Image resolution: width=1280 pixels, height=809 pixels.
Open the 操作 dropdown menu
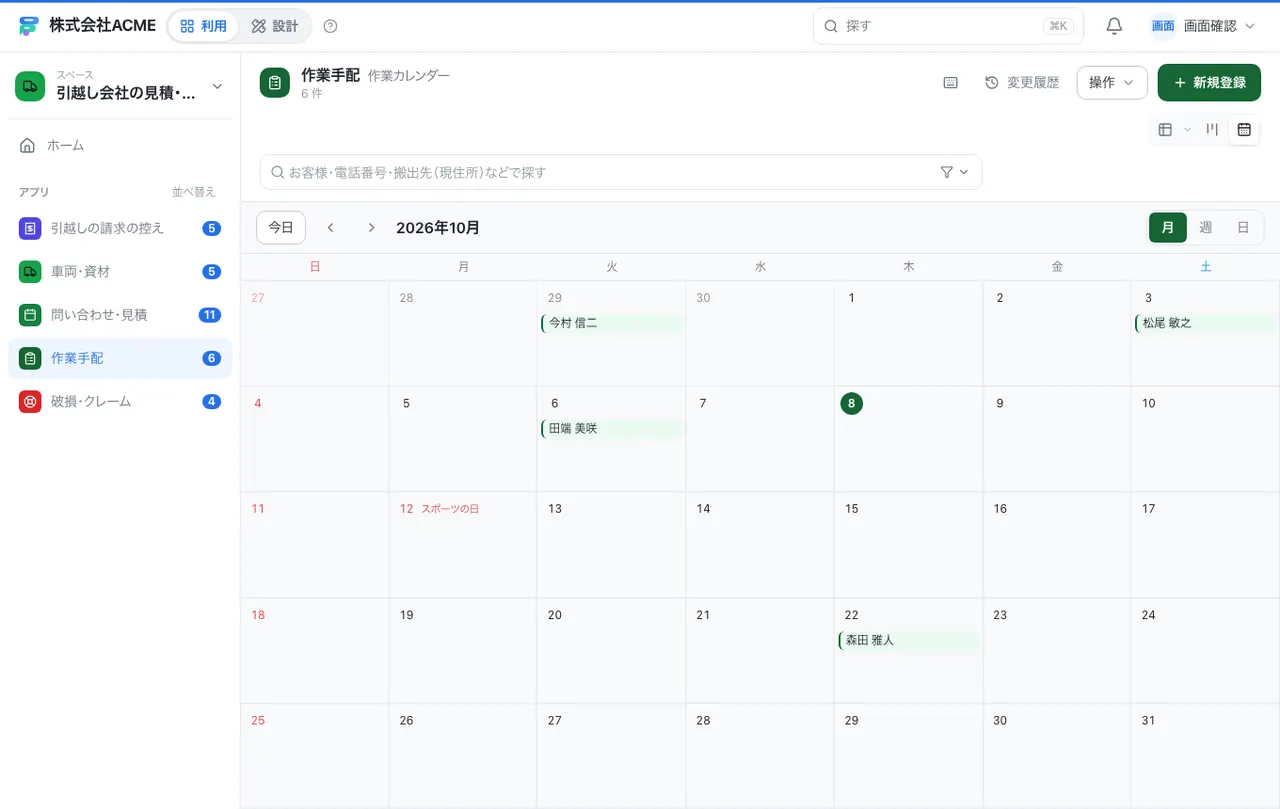[1112, 83]
